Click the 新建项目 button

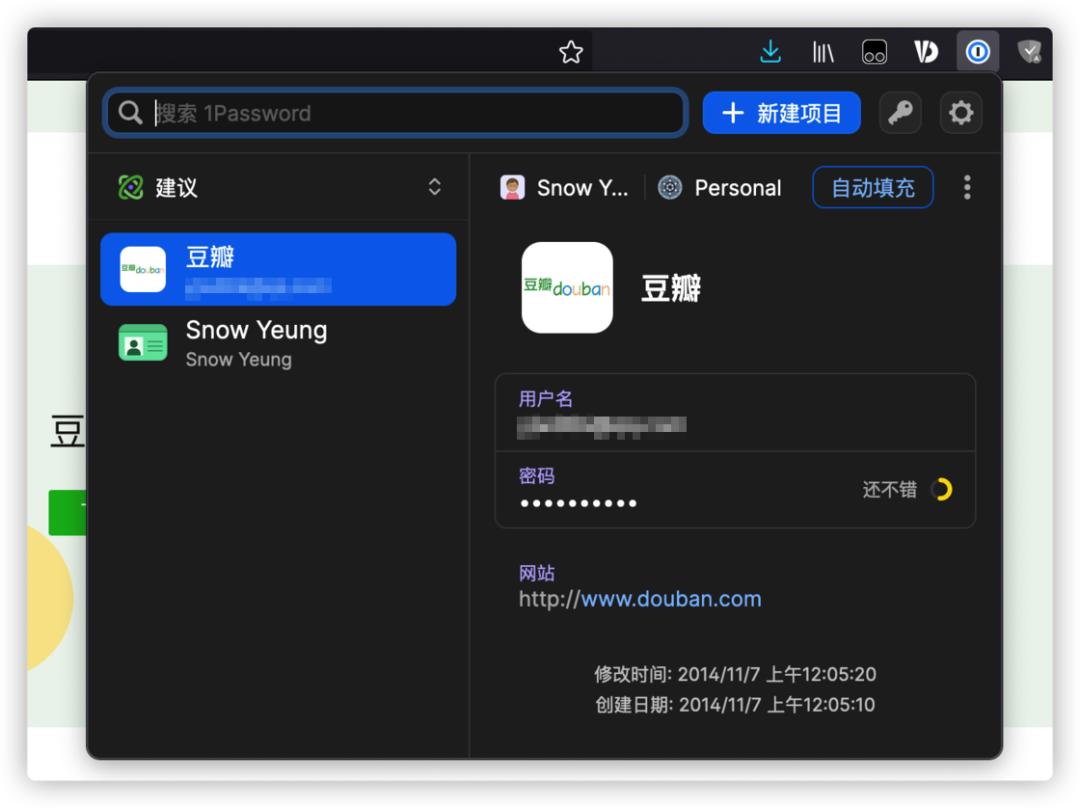(781, 112)
